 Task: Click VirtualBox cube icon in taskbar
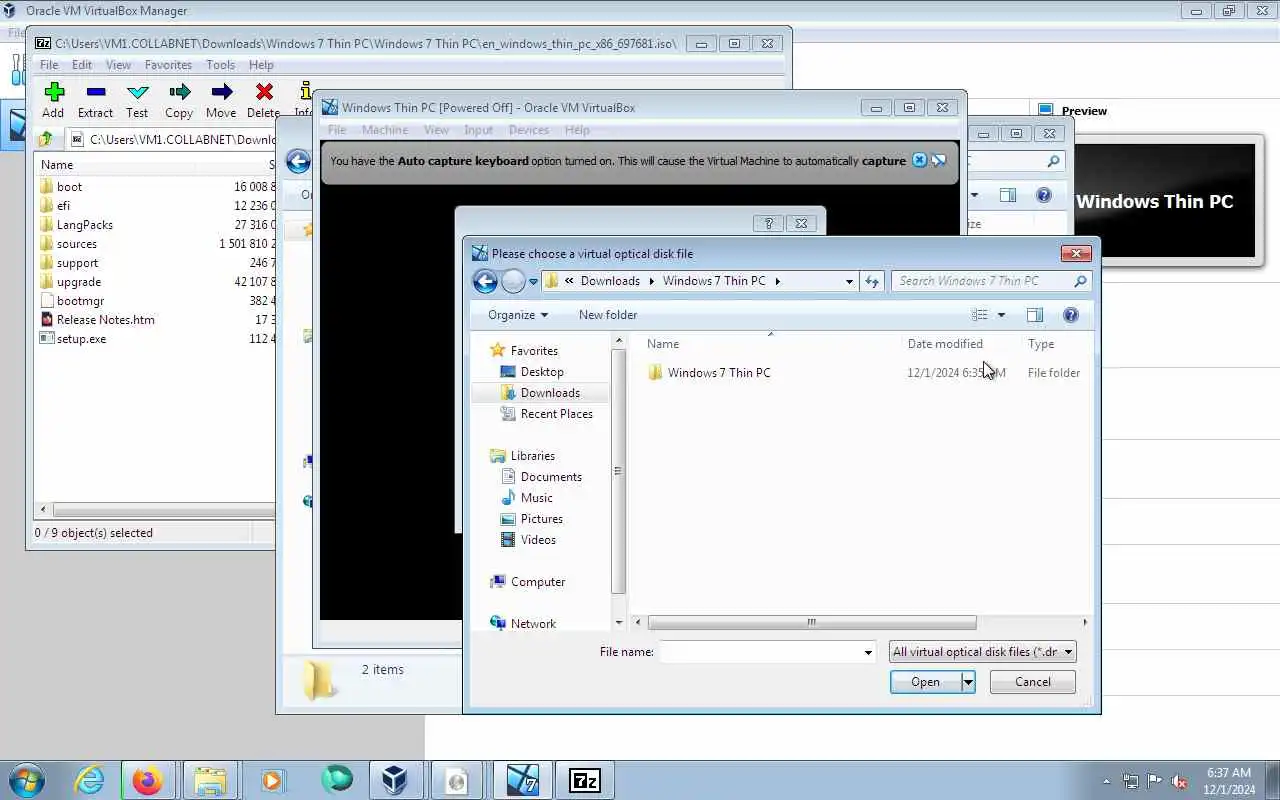tap(395, 780)
